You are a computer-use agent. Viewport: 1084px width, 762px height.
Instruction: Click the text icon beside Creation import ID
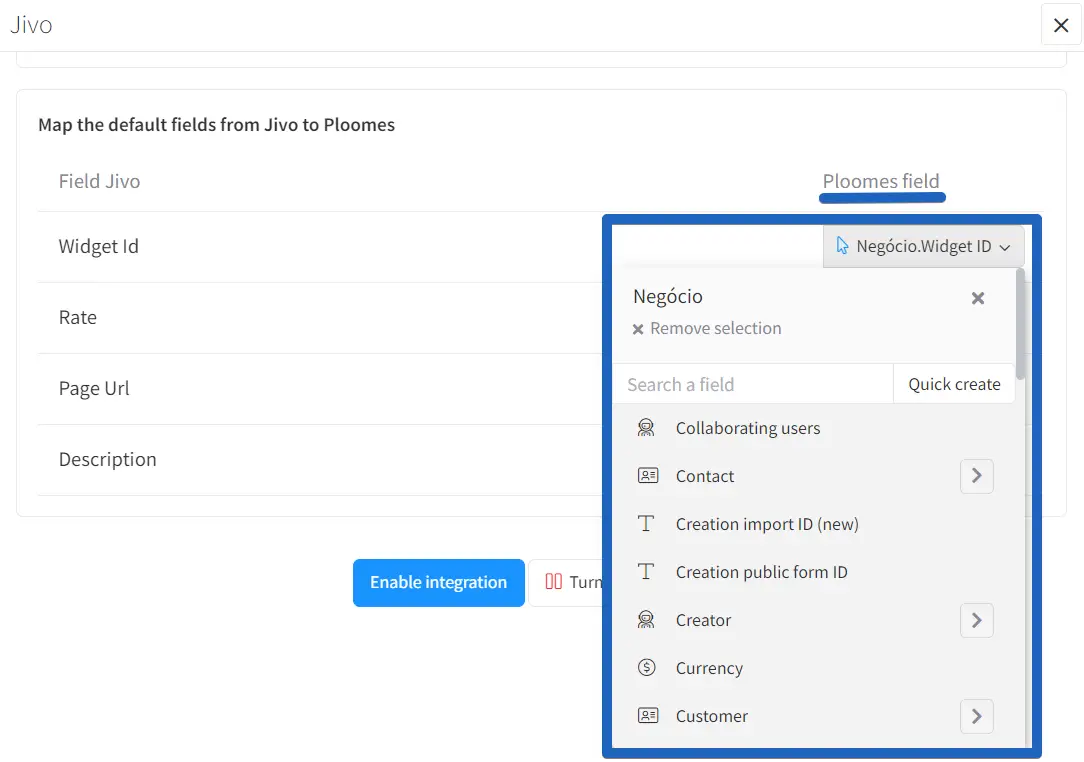pyautogui.click(x=646, y=524)
